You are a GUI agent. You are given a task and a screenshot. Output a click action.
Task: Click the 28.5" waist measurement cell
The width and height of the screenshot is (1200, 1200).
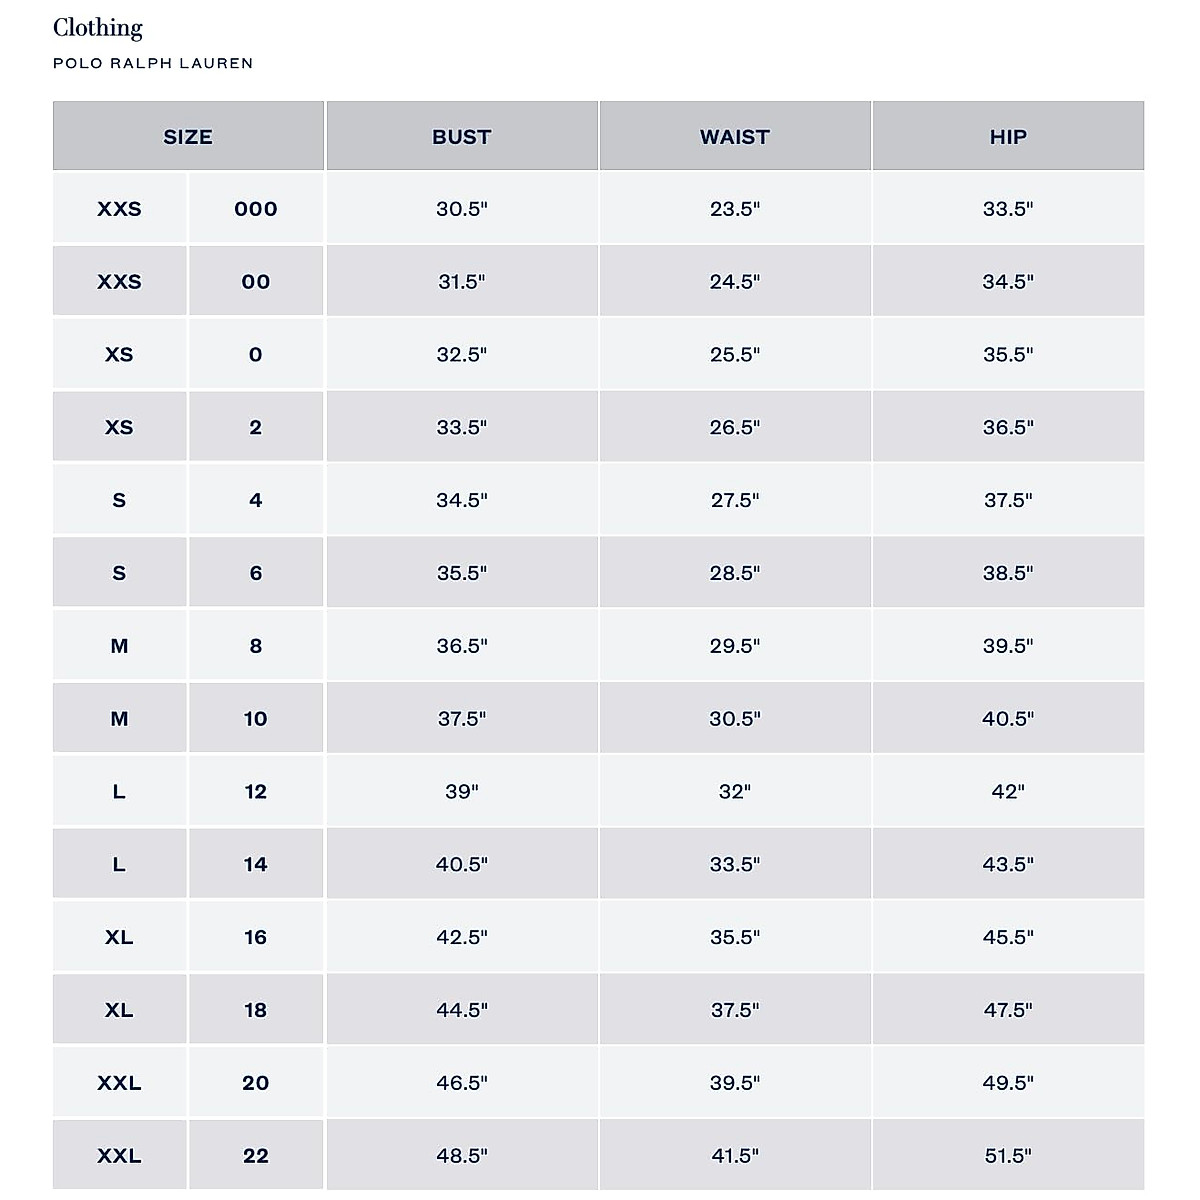pos(734,573)
